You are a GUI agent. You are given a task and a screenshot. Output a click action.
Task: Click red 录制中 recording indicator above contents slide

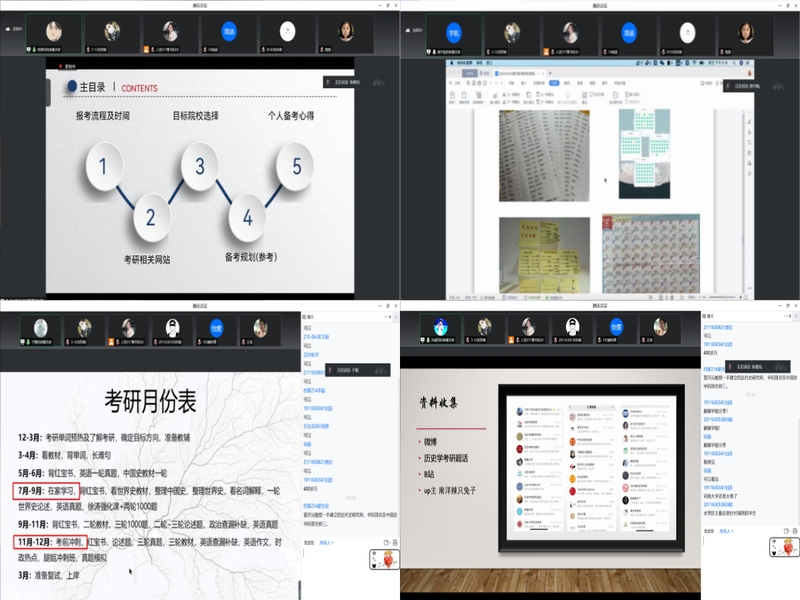coord(67,66)
